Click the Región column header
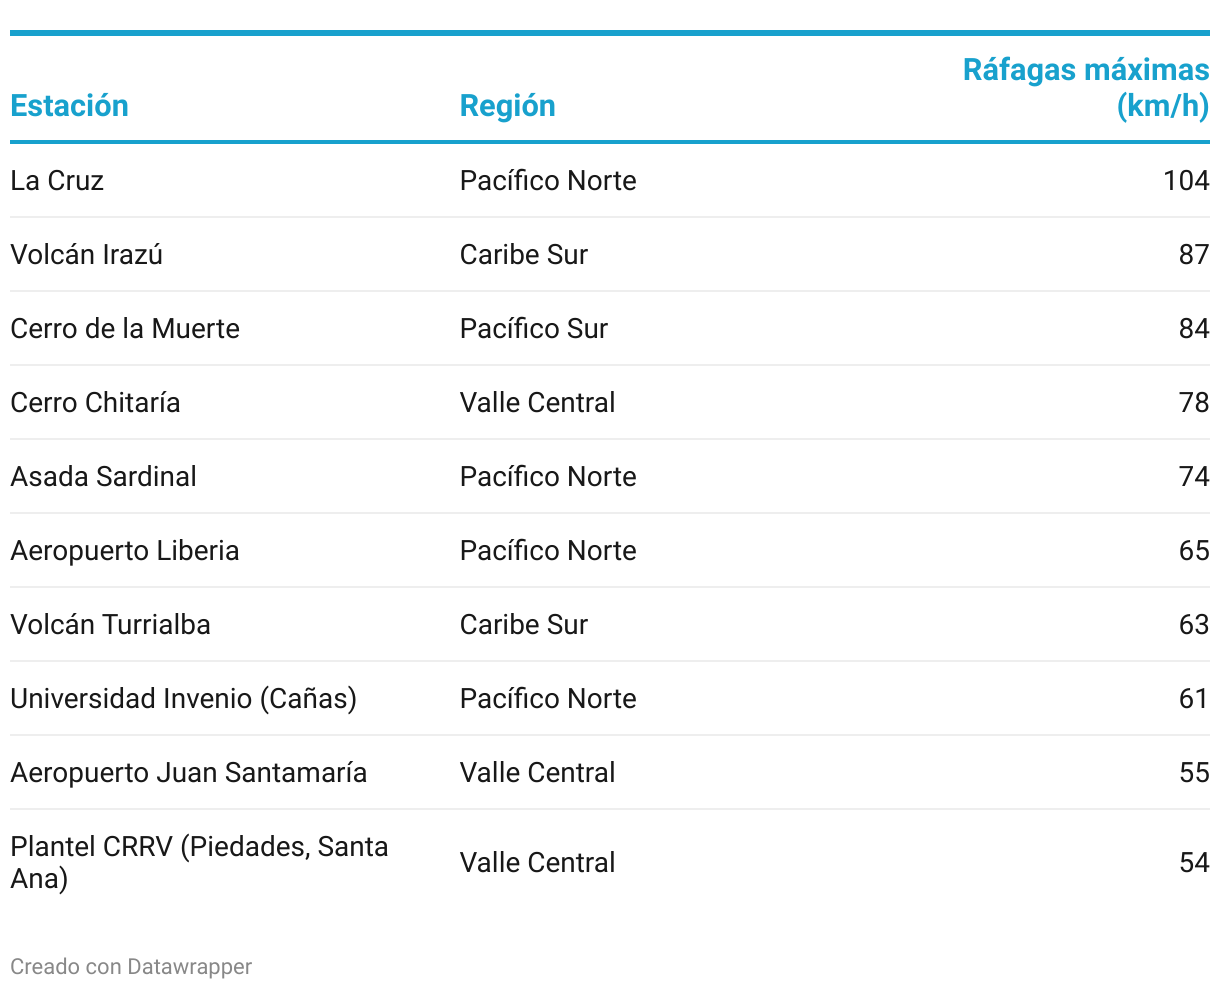This screenshot has width=1220, height=990. point(507,106)
